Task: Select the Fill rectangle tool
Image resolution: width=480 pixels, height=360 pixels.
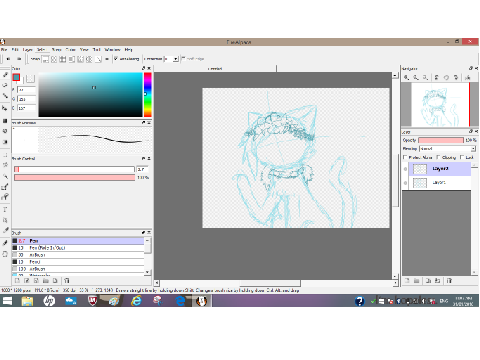Action: 5,120
